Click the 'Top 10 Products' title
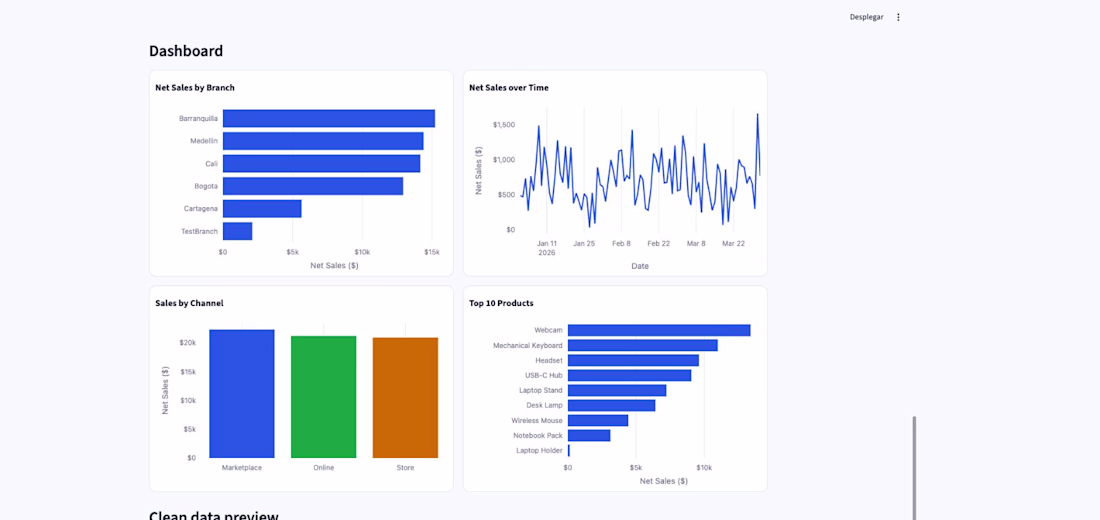This screenshot has width=1100, height=520. tap(501, 303)
